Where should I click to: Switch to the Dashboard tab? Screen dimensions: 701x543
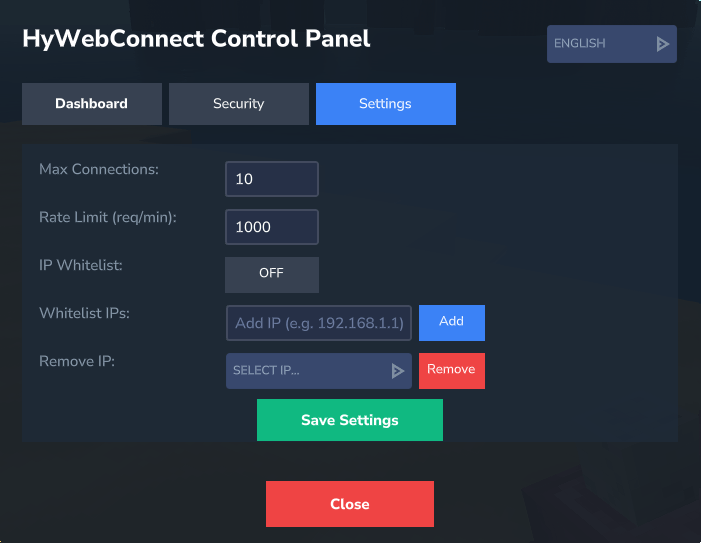(x=92, y=104)
